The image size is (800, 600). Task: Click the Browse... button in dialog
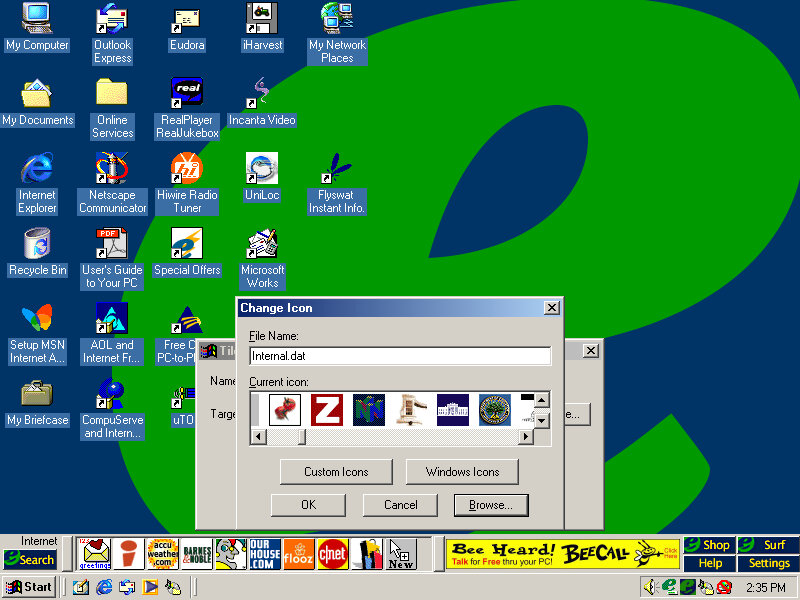(491, 505)
